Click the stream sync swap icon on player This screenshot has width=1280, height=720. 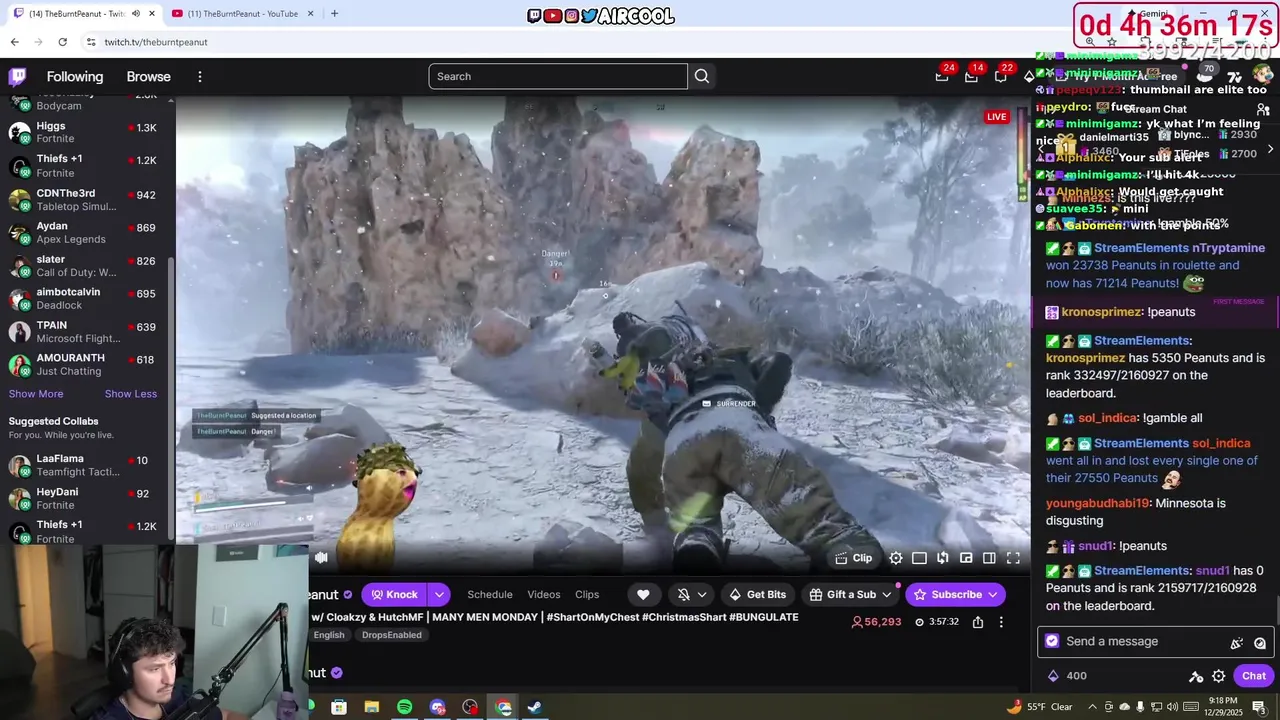click(942, 558)
